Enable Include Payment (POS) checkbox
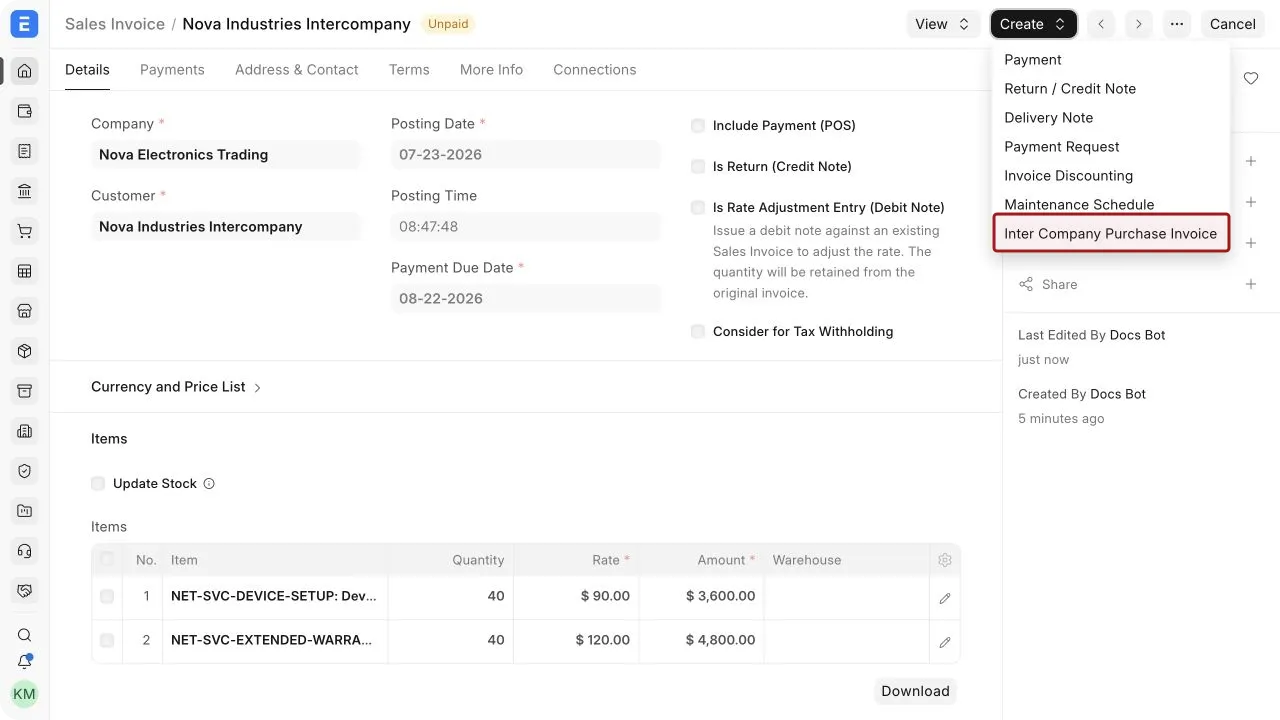This screenshot has height=720, width=1280. pos(698,126)
